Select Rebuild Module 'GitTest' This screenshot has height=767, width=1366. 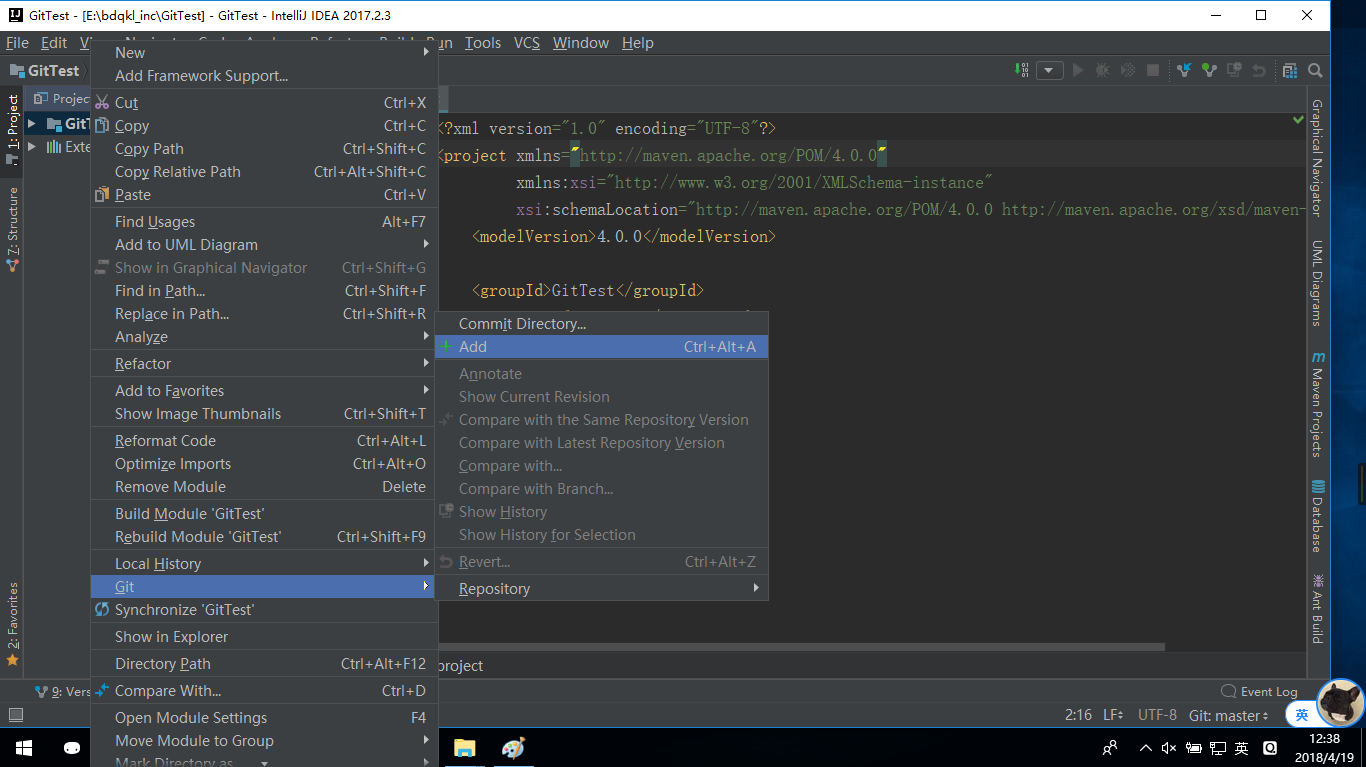(264, 536)
